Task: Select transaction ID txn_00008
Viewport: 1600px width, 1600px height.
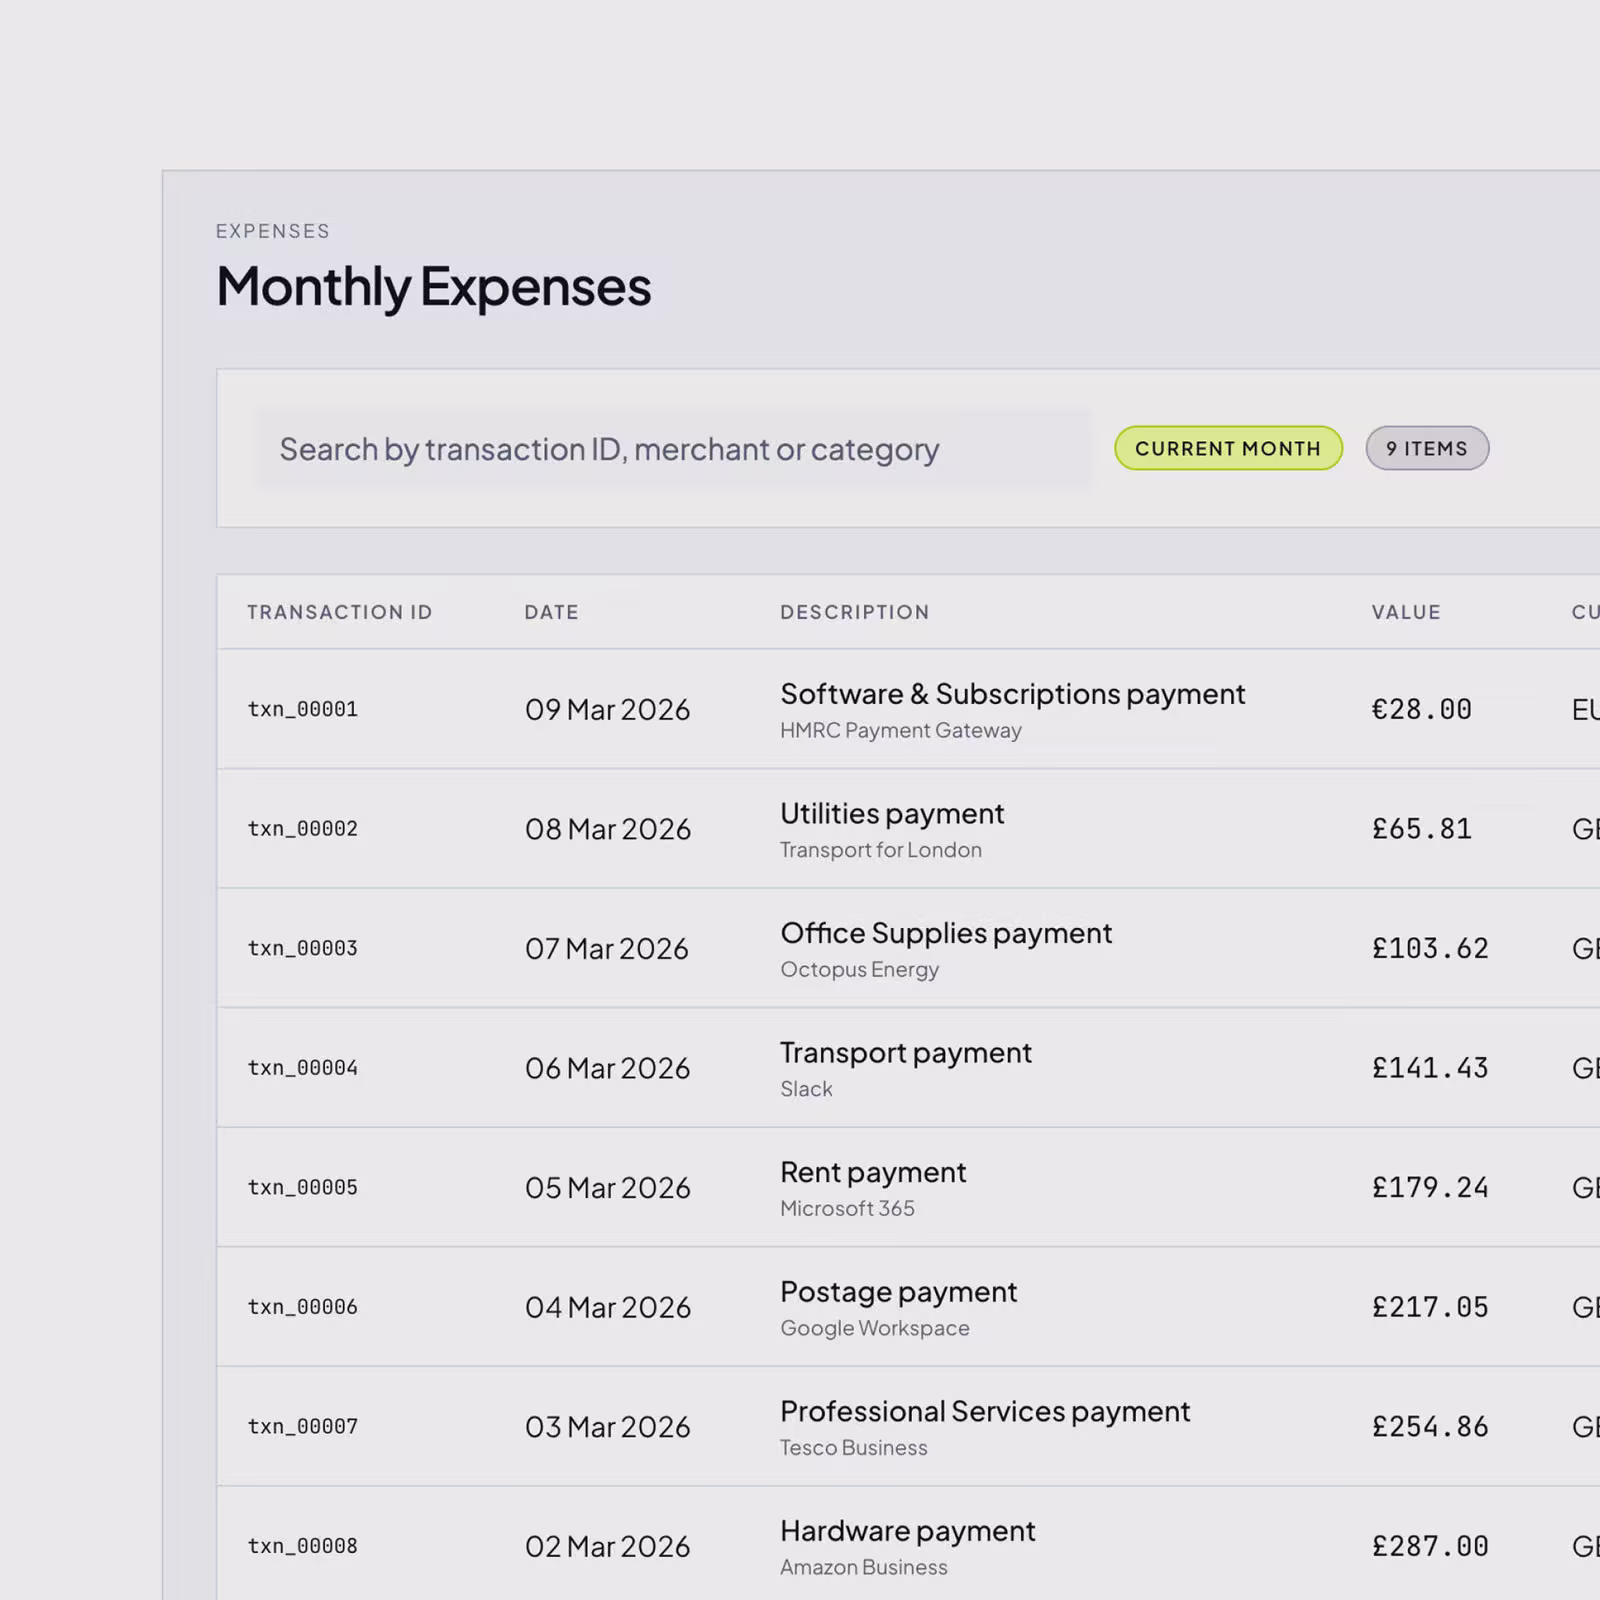Action: click(303, 1546)
